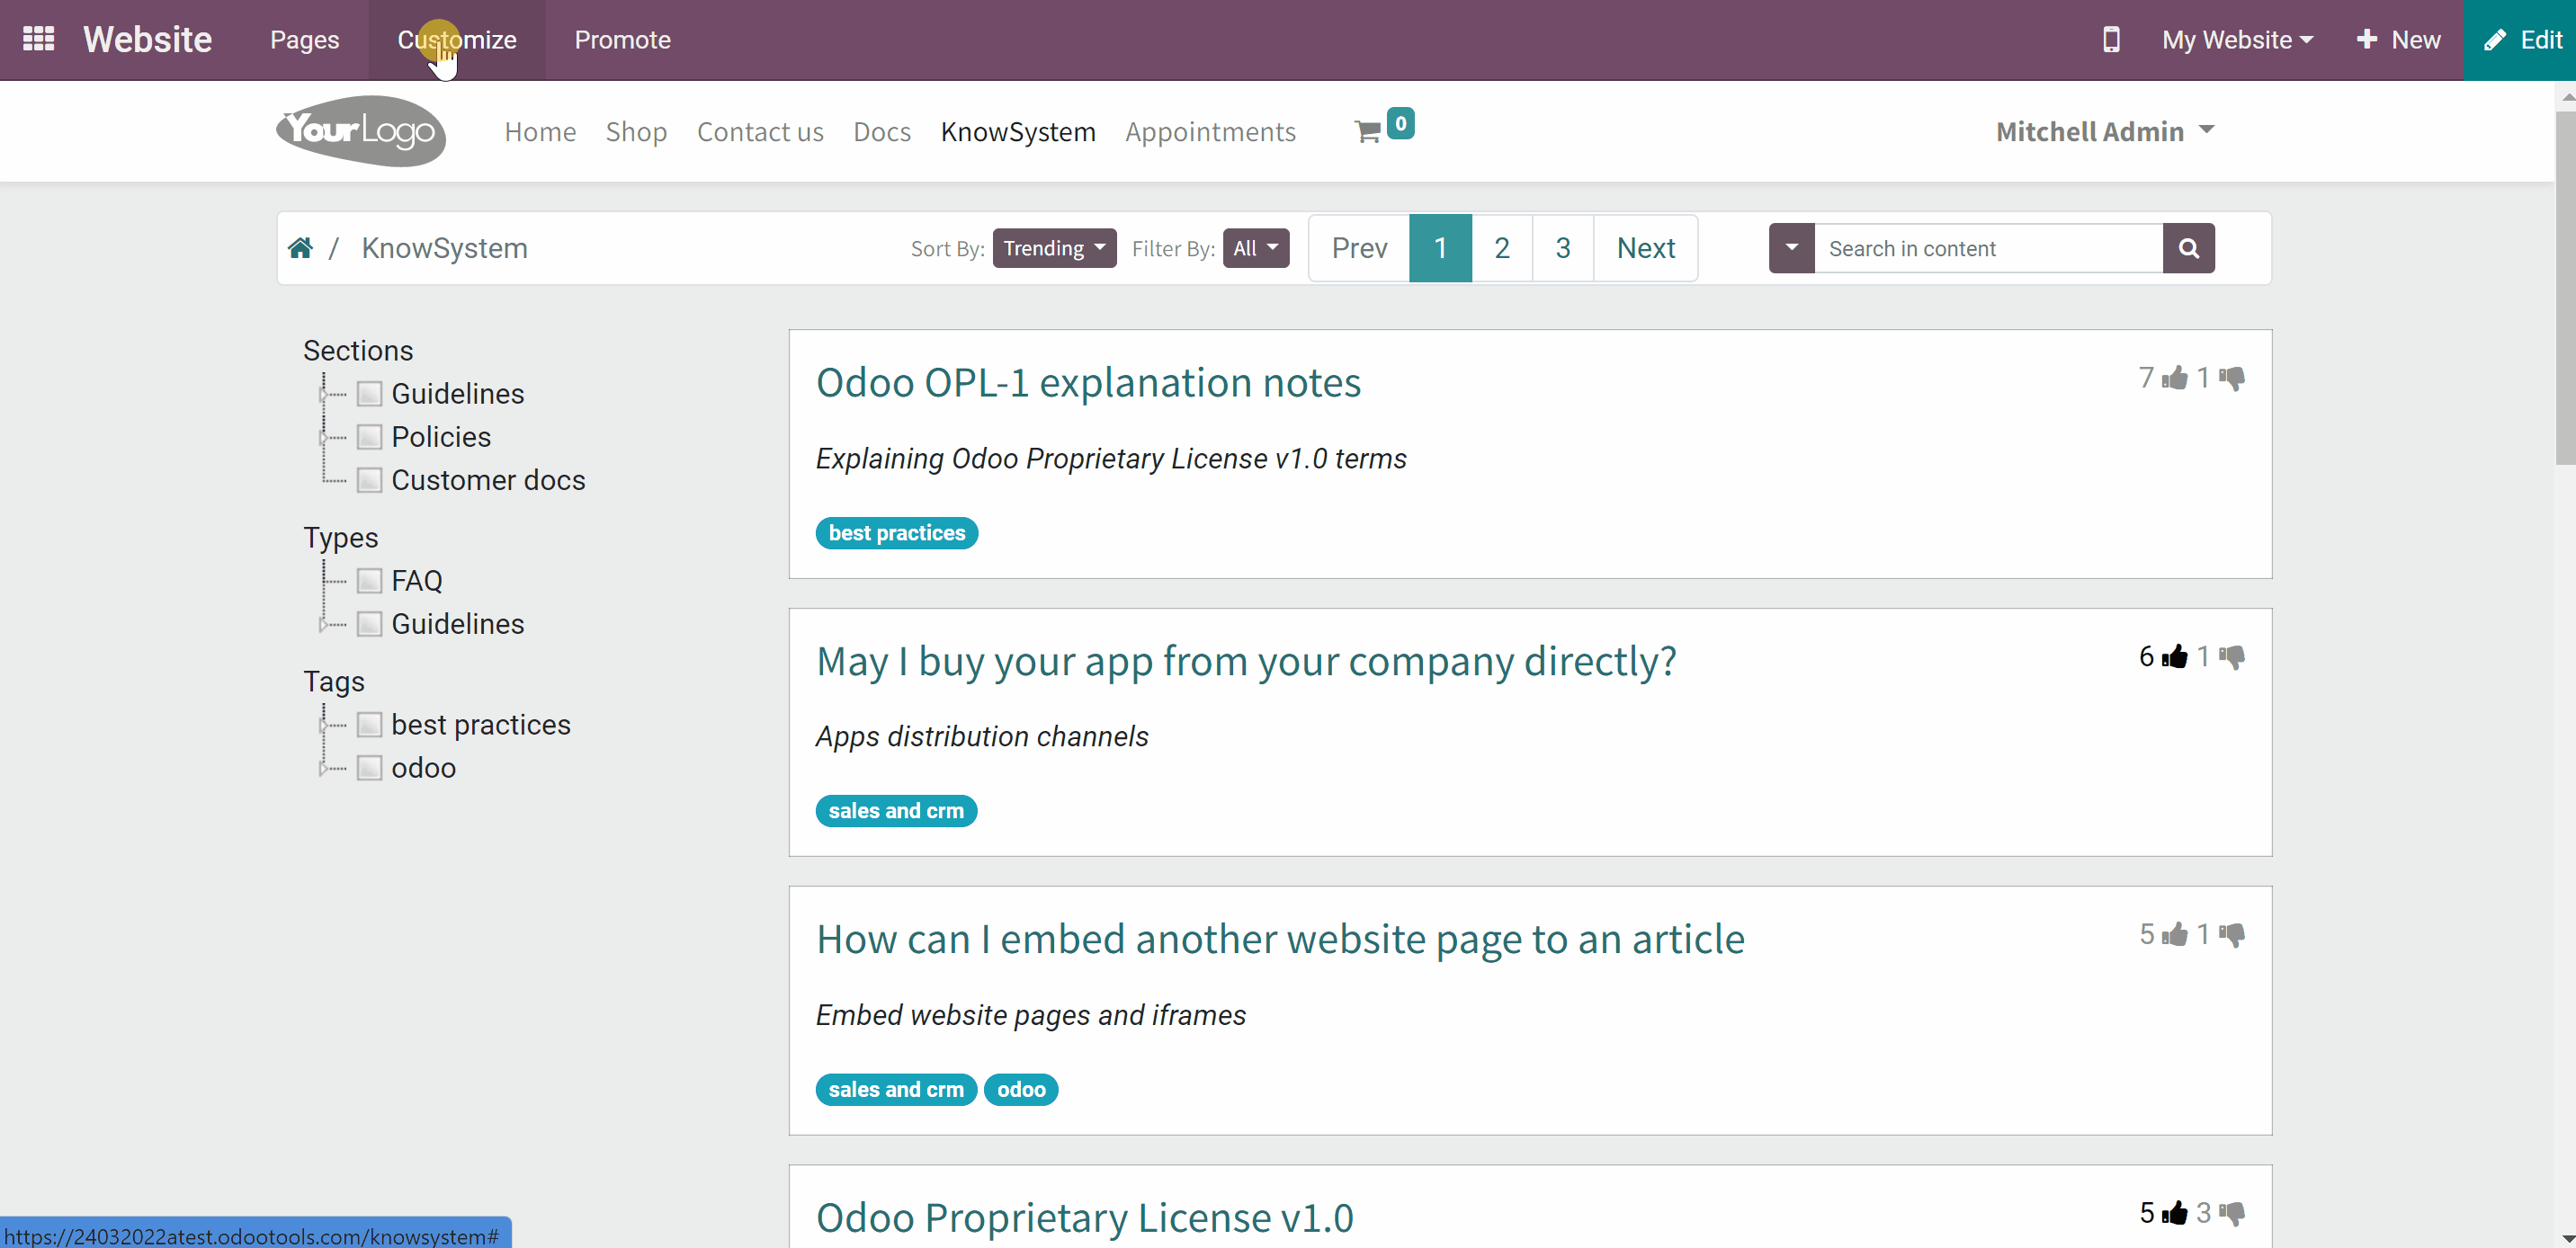Open the Promote menu
This screenshot has height=1248, width=2576.
tap(622, 40)
